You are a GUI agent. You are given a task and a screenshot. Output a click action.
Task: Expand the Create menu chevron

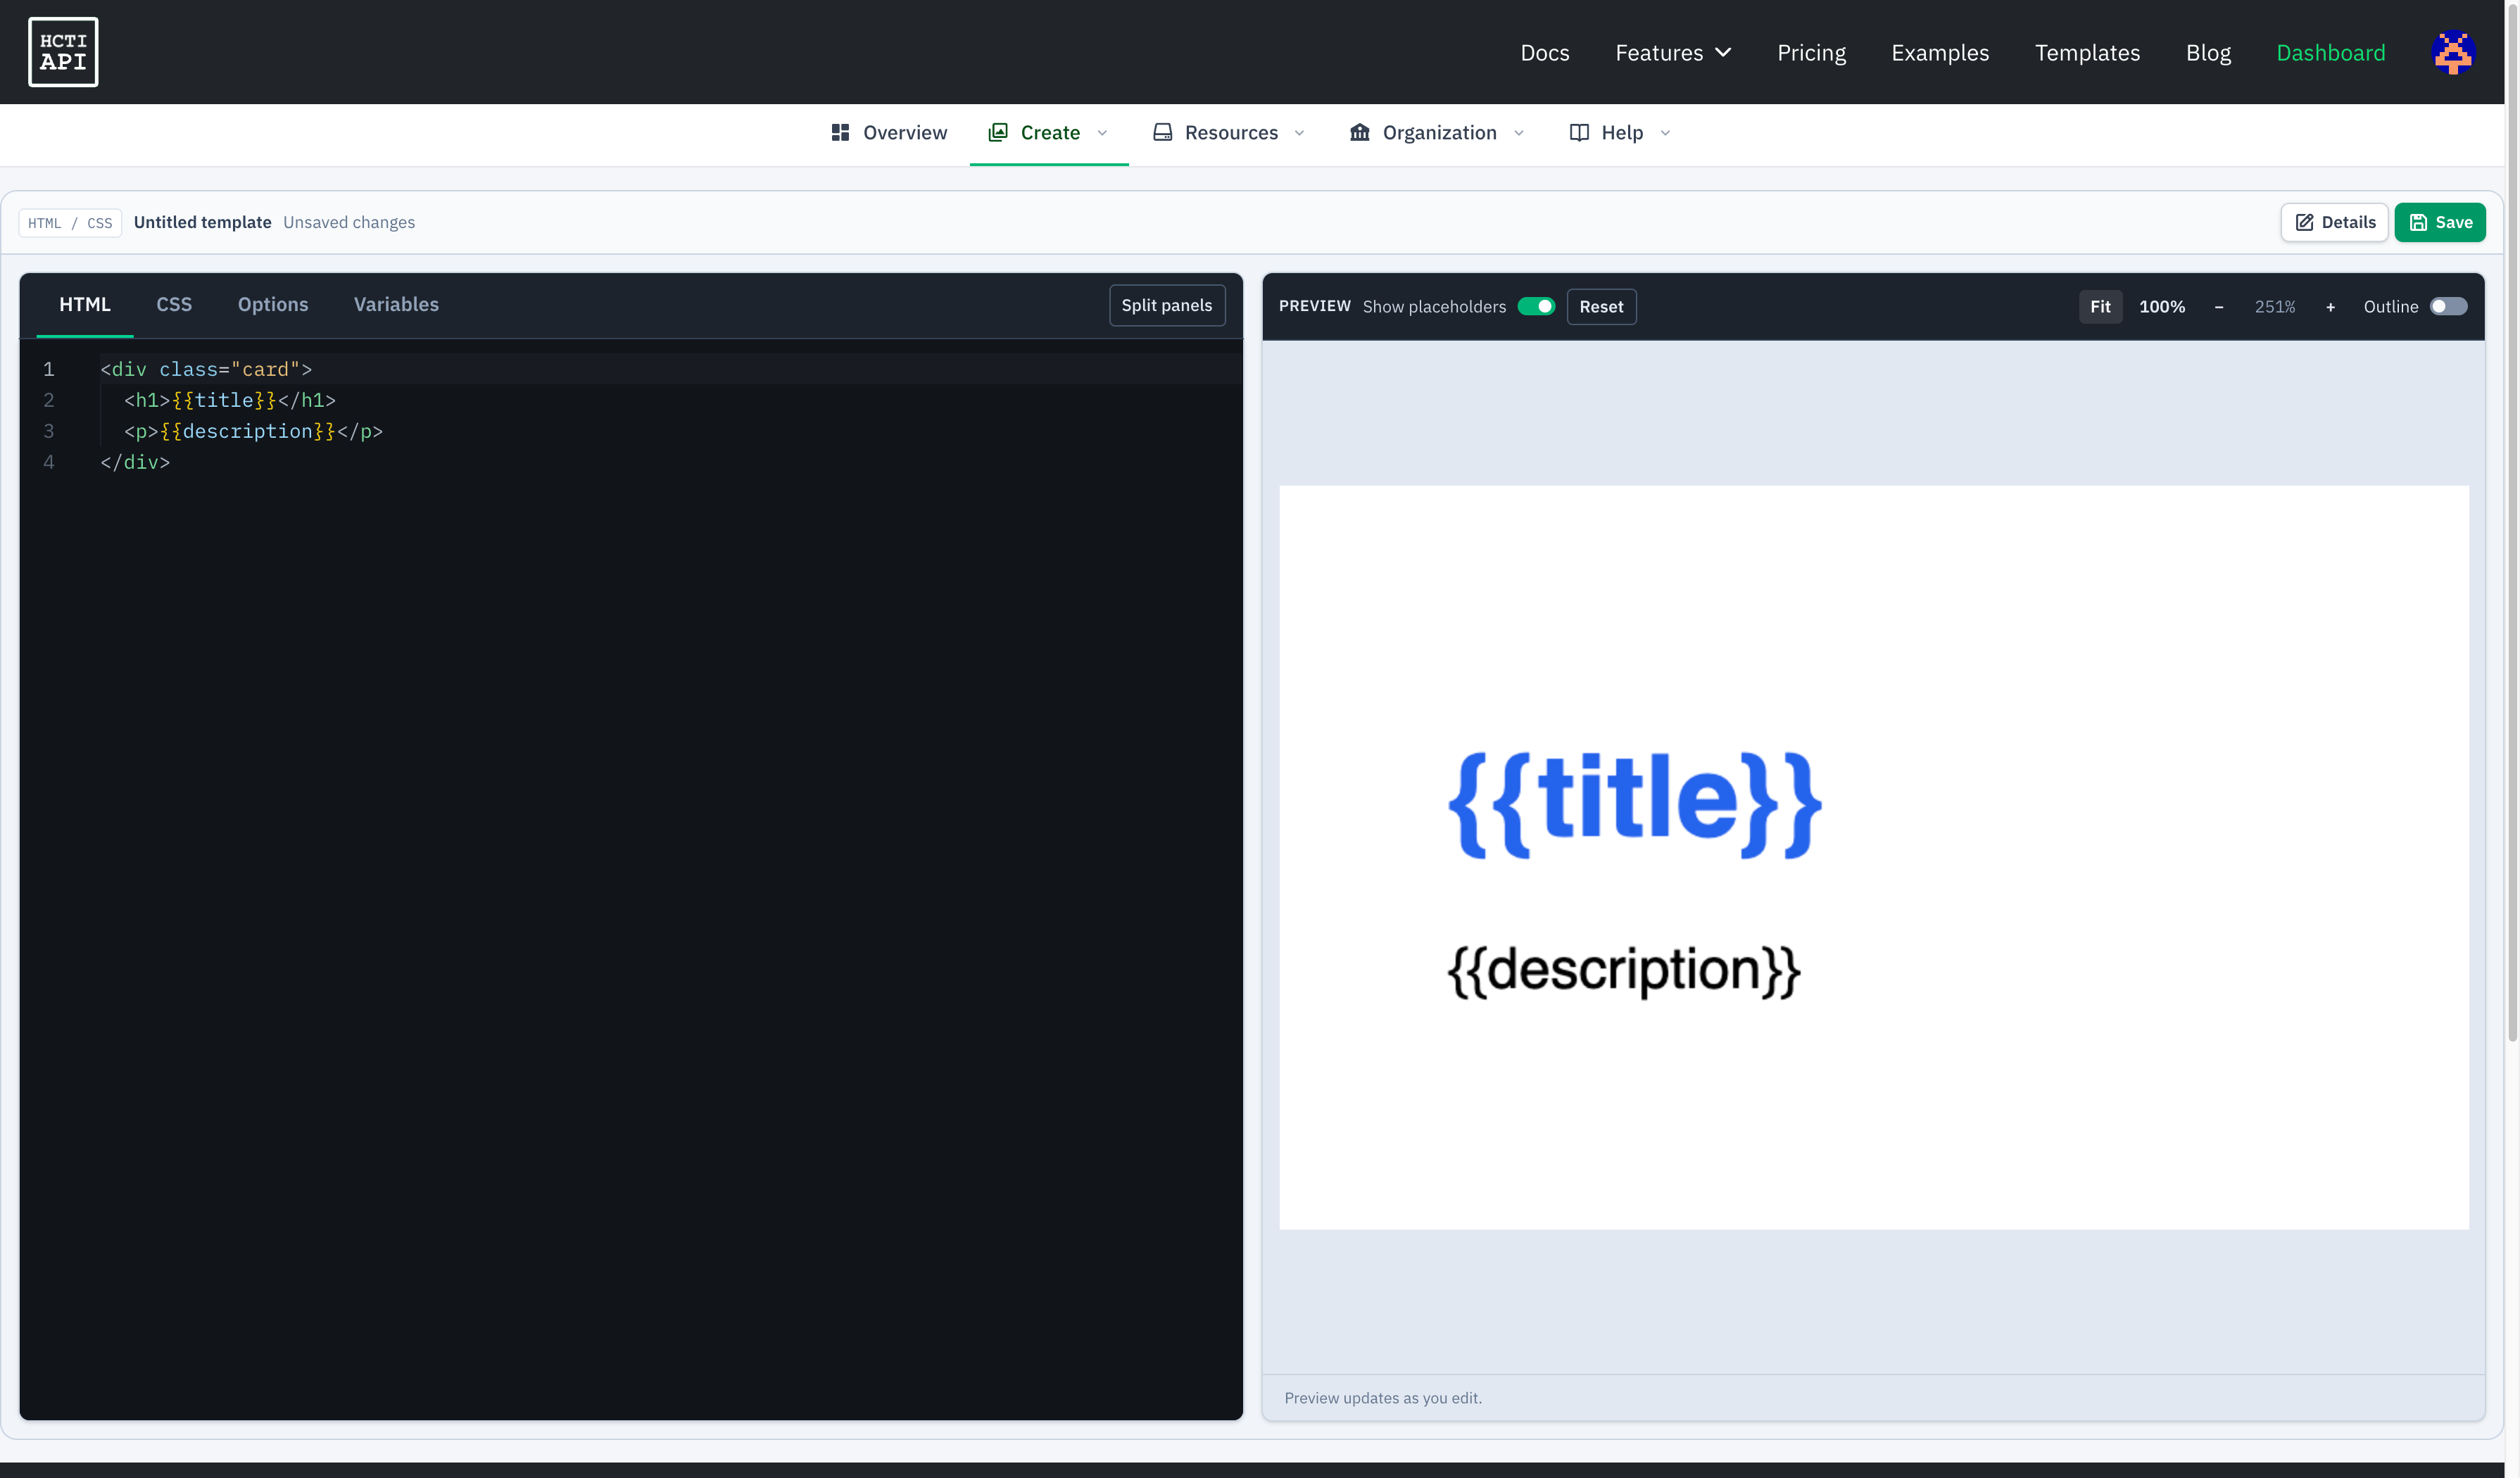point(1102,132)
